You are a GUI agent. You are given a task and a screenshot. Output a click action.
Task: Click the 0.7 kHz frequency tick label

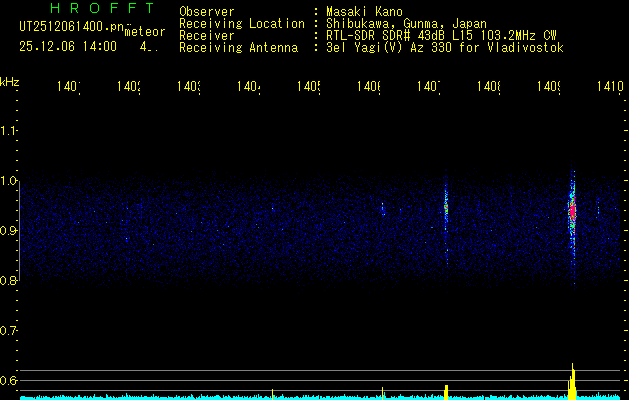[10, 331]
